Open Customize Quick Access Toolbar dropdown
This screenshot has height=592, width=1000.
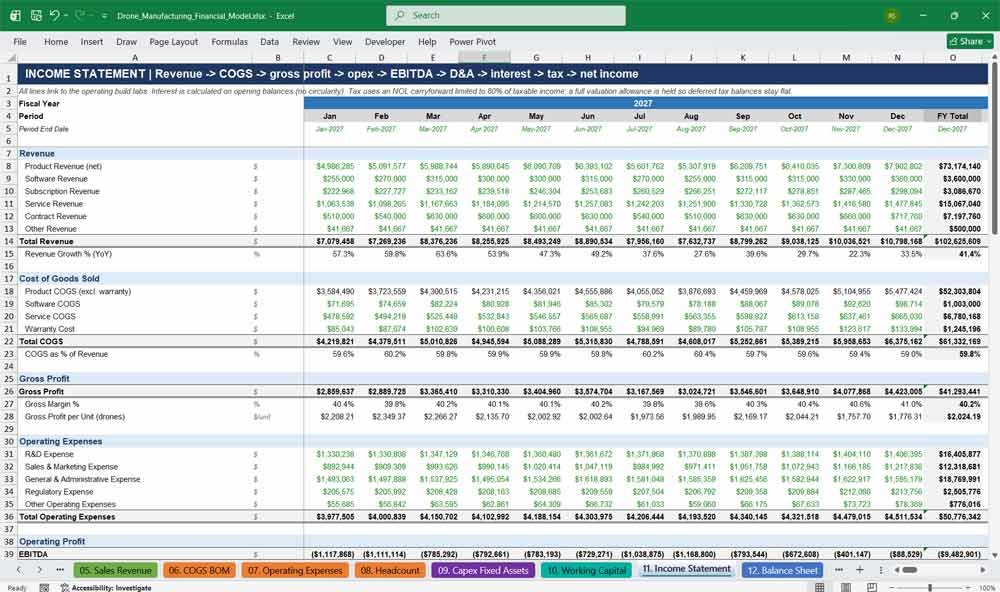pyautogui.click(x=104, y=15)
